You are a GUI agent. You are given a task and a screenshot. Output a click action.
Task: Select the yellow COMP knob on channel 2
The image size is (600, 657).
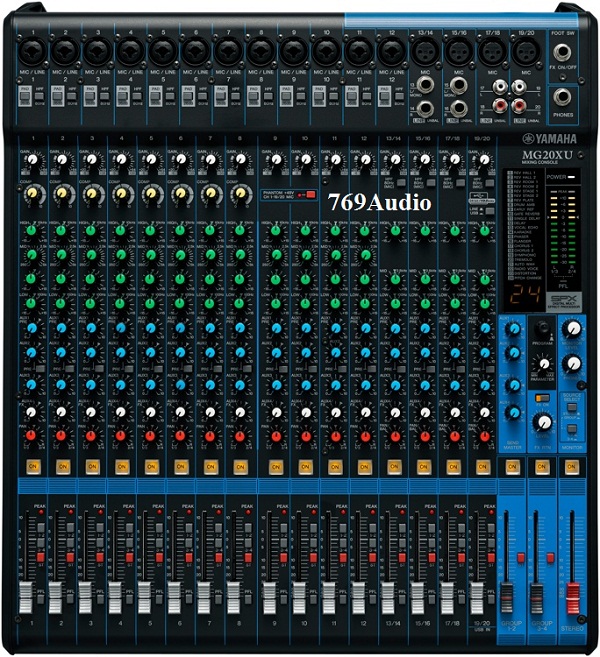point(62,193)
